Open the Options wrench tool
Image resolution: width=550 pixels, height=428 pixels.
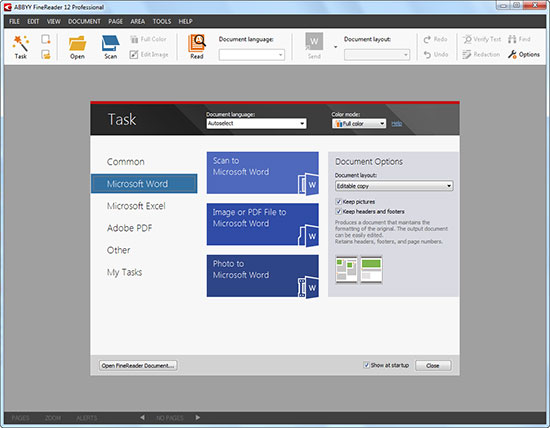[523, 54]
